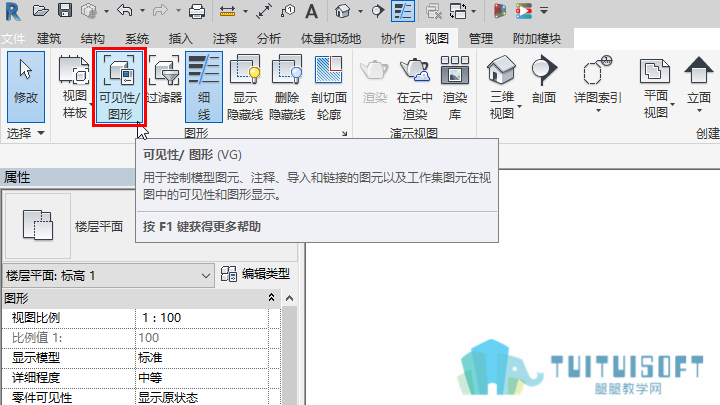This screenshot has width=720, height=405.
Task: Click the Undo arrow icon
Action: pyautogui.click(x=124, y=11)
